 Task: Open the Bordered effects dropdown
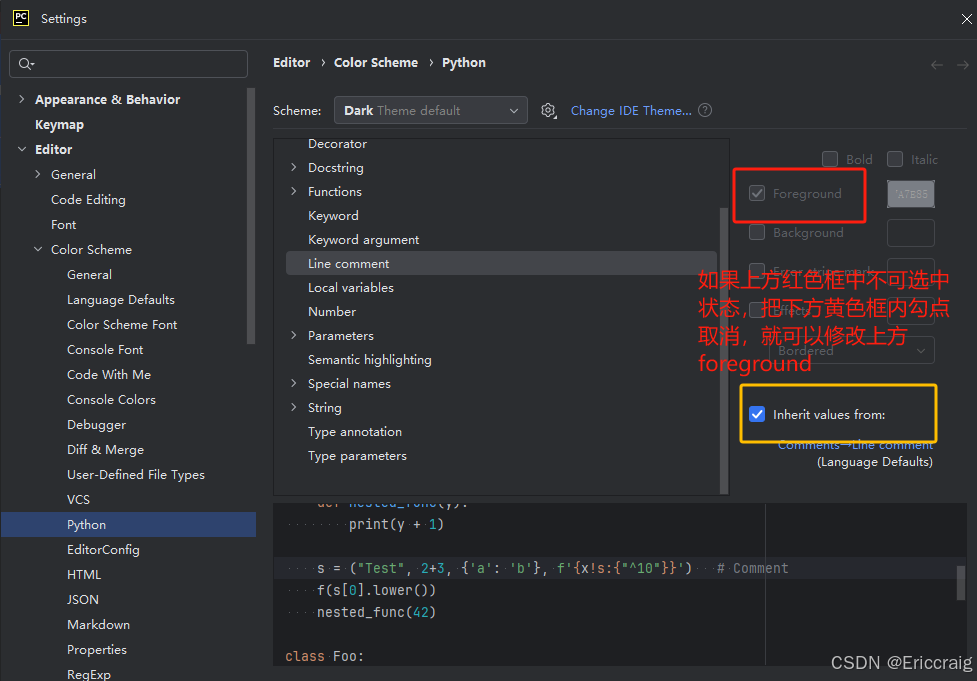click(x=852, y=351)
